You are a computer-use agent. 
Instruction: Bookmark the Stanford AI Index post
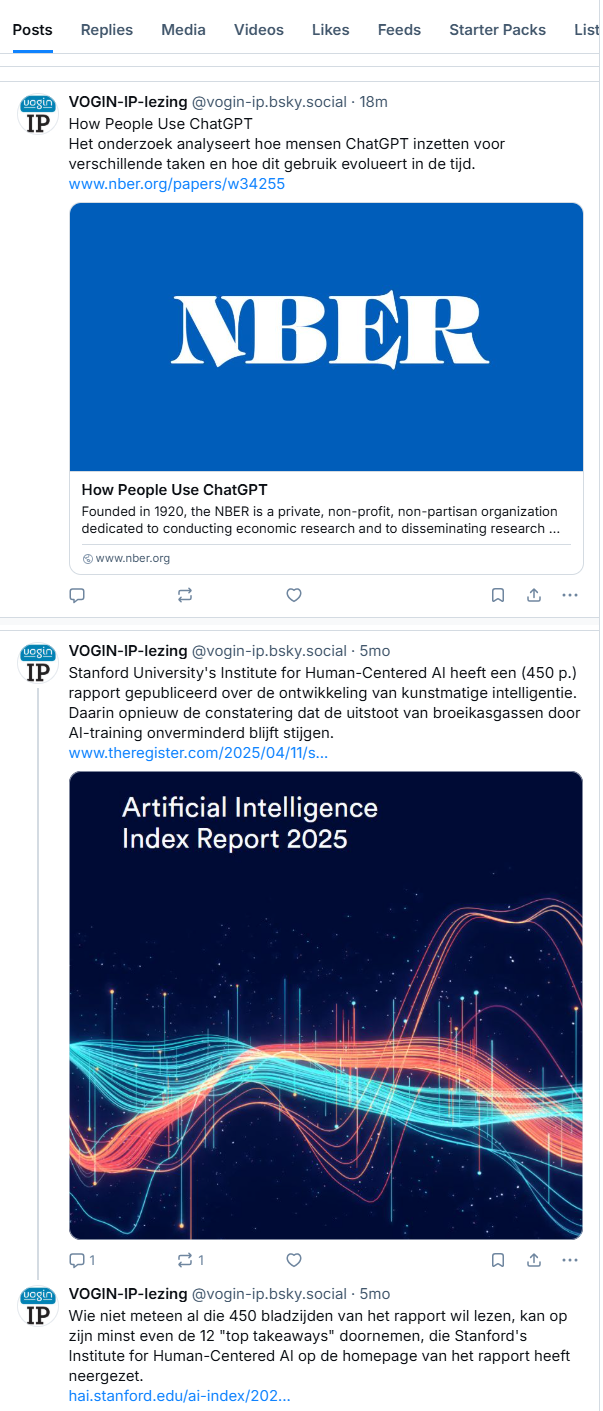tap(498, 1260)
